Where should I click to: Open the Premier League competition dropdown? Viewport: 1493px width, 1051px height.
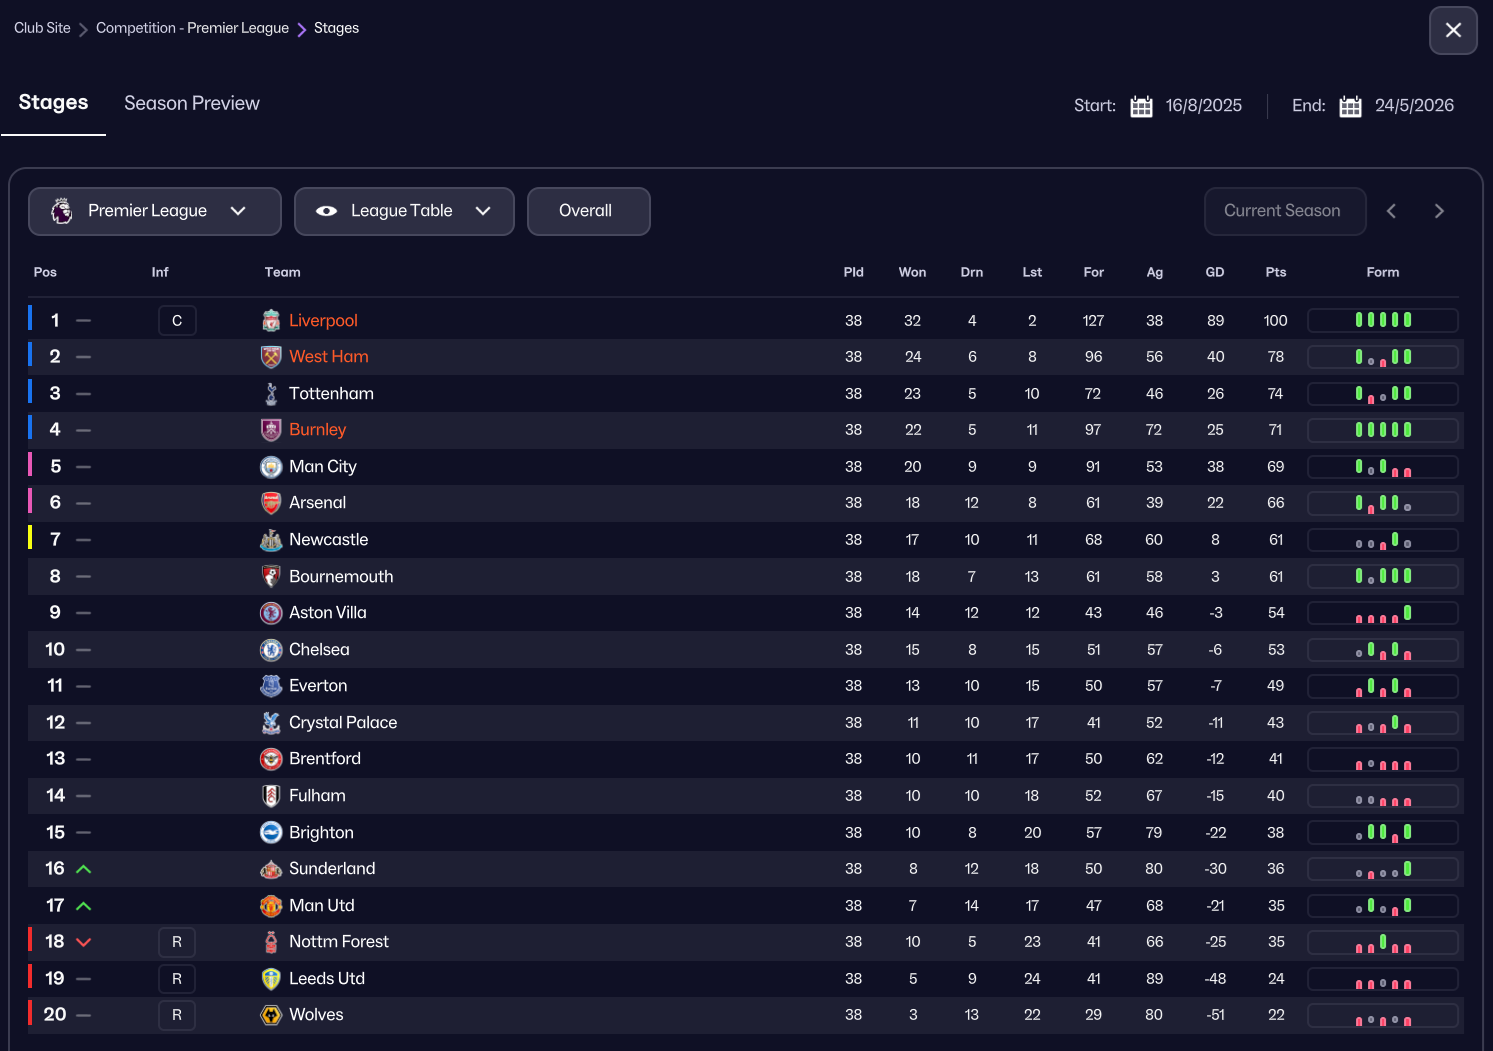coord(155,211)
